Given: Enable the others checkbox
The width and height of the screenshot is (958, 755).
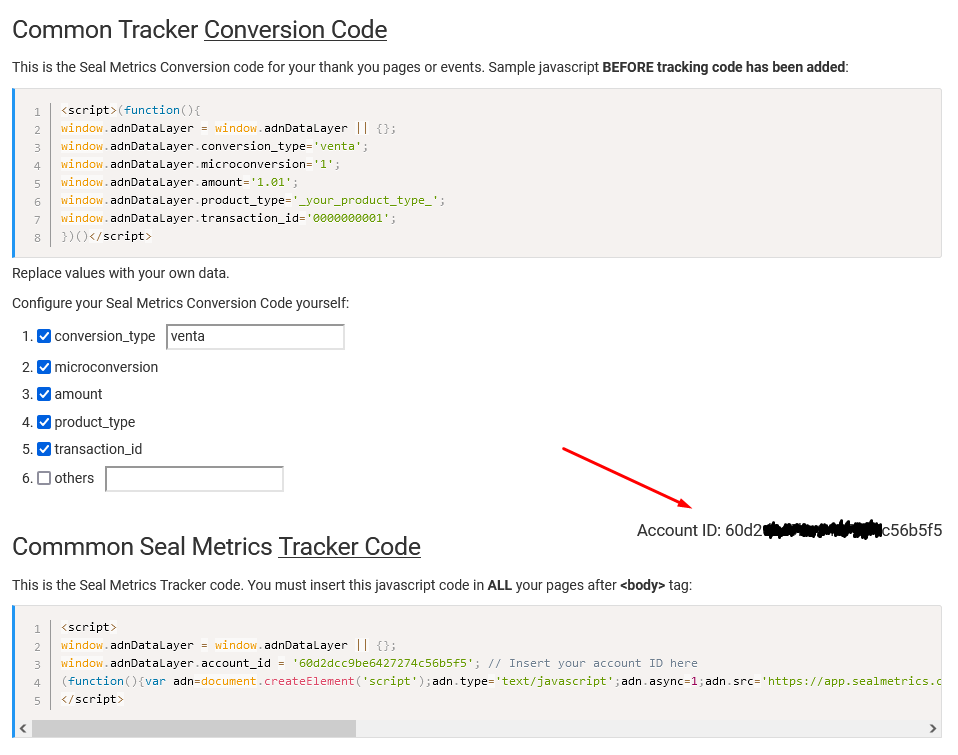Looking at the screenshot, I should click(44, 478).
